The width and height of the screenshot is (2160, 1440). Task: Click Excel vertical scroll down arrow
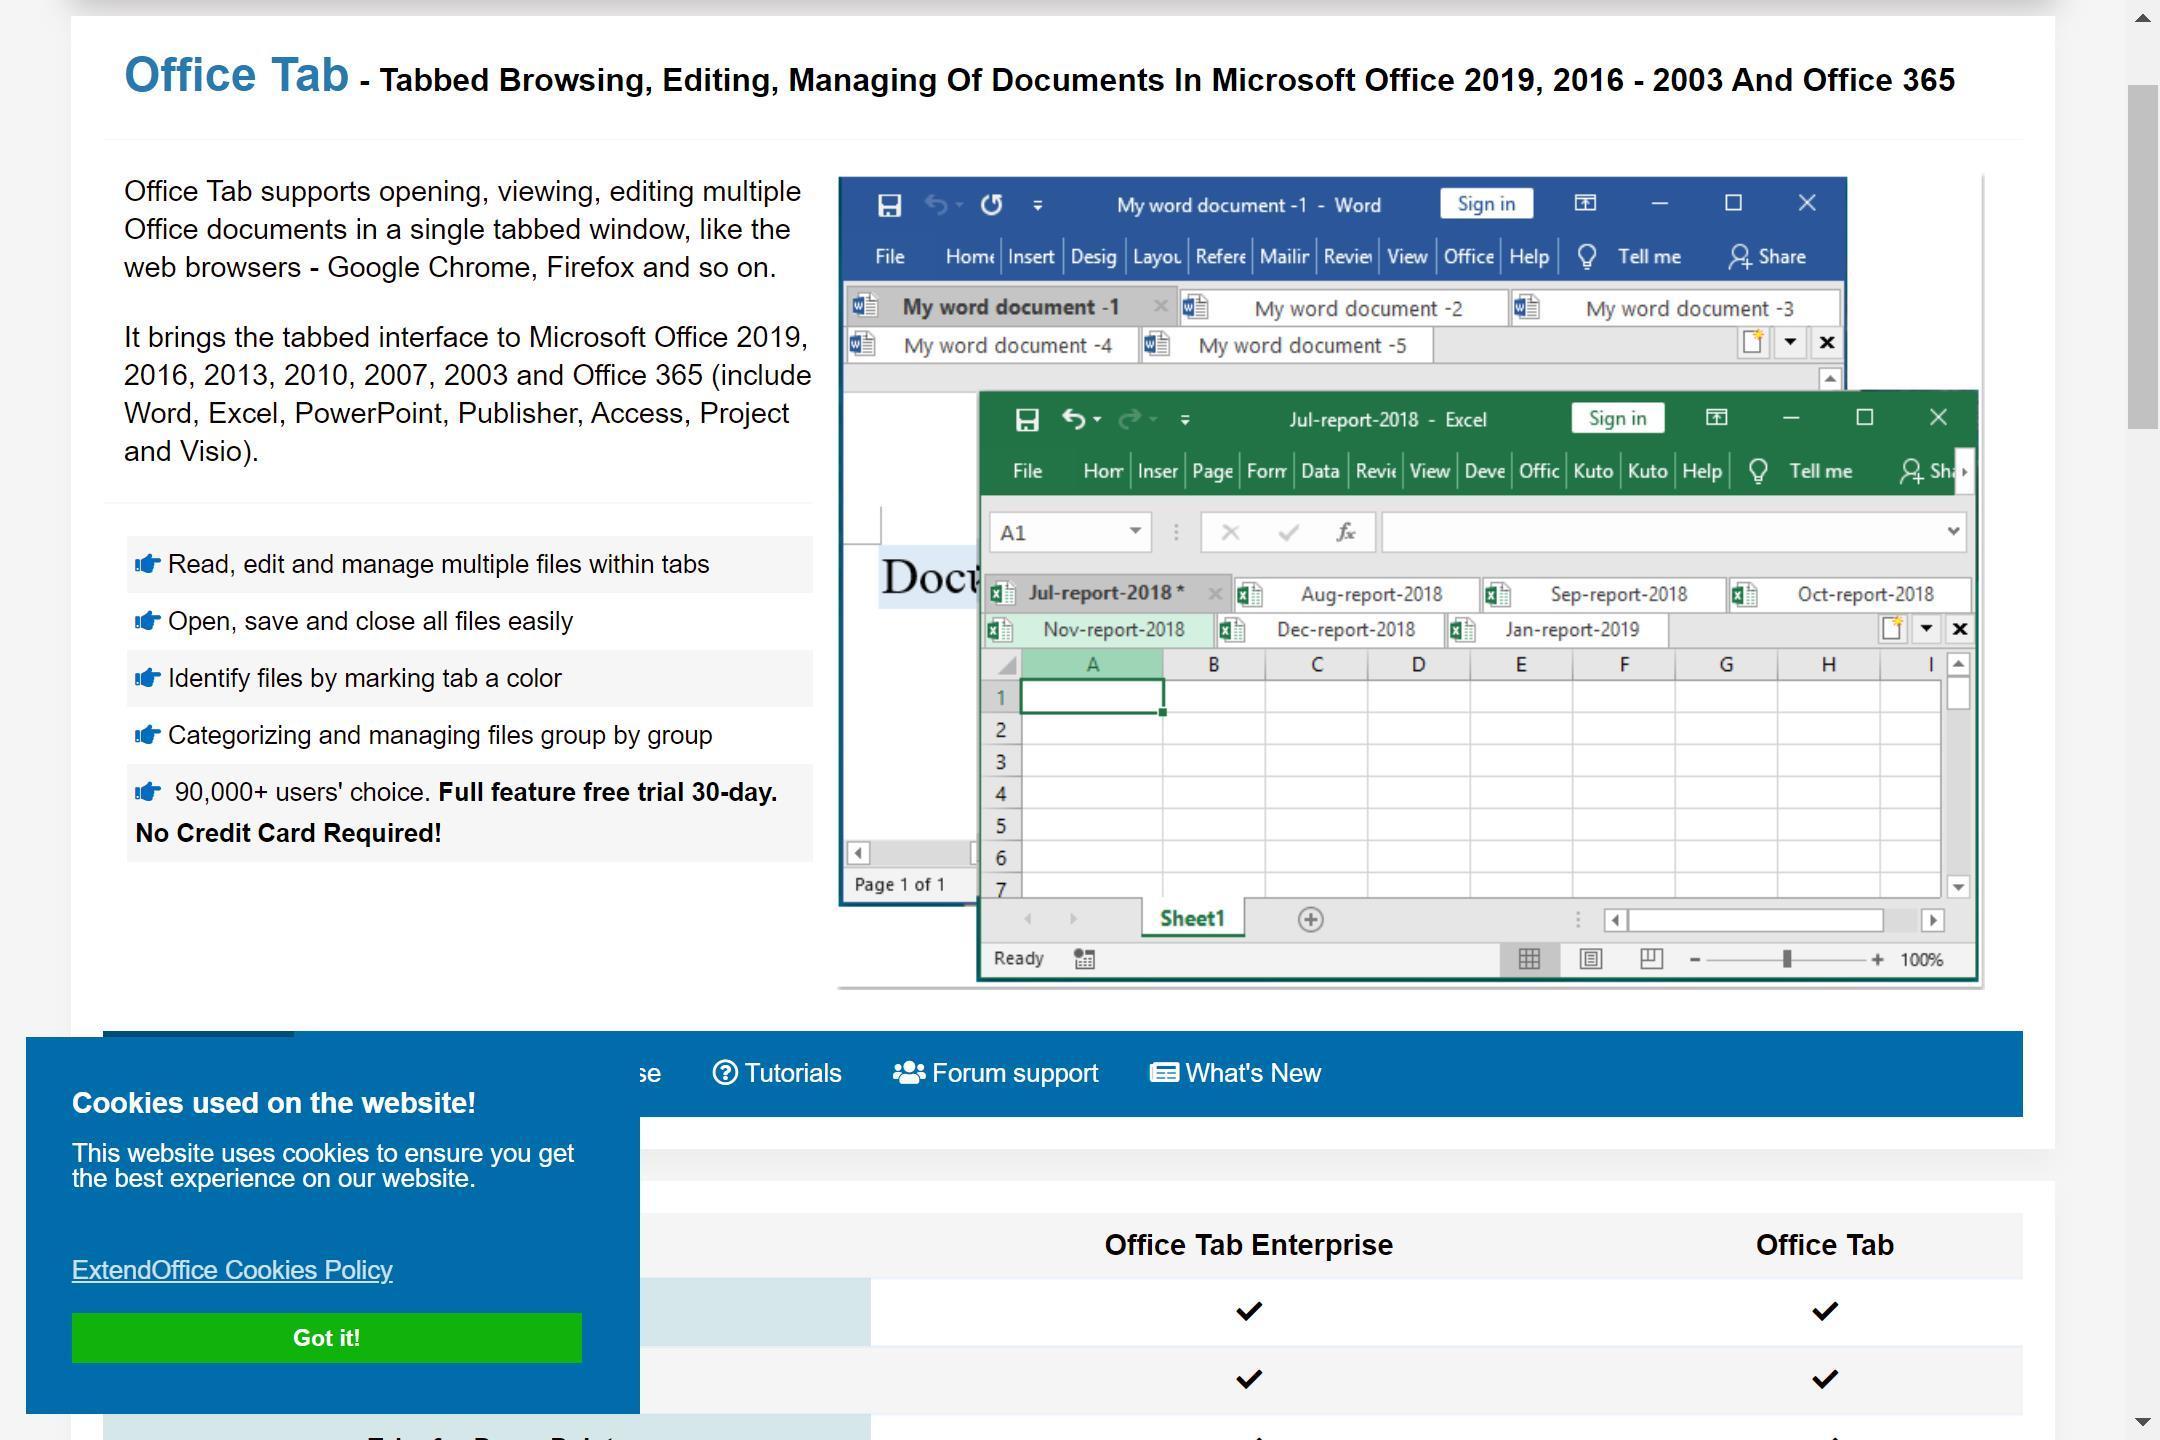tap(1958, 886)
